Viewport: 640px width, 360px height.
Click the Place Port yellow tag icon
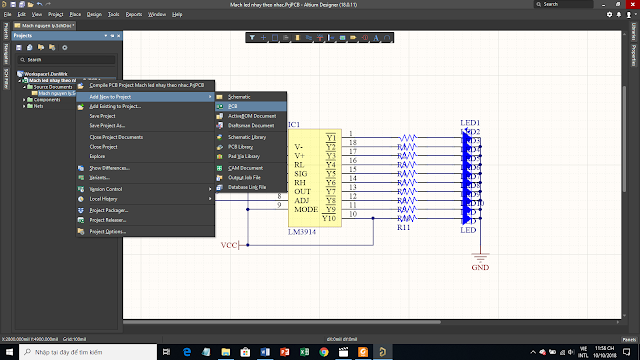pyautogui.click(x=353, y=38)
